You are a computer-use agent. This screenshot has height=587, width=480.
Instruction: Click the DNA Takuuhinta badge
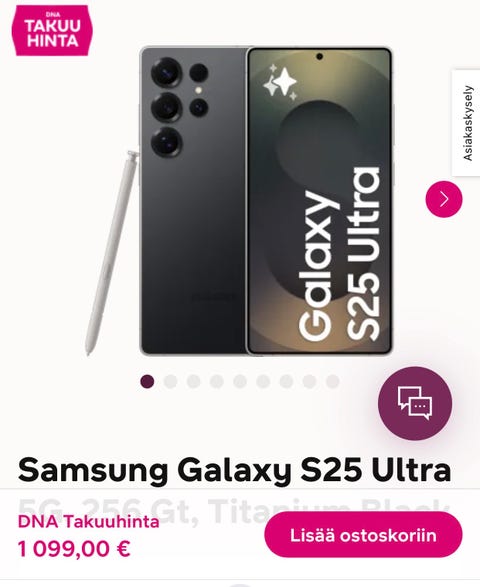pyautogui.click(x=52, y=31)
